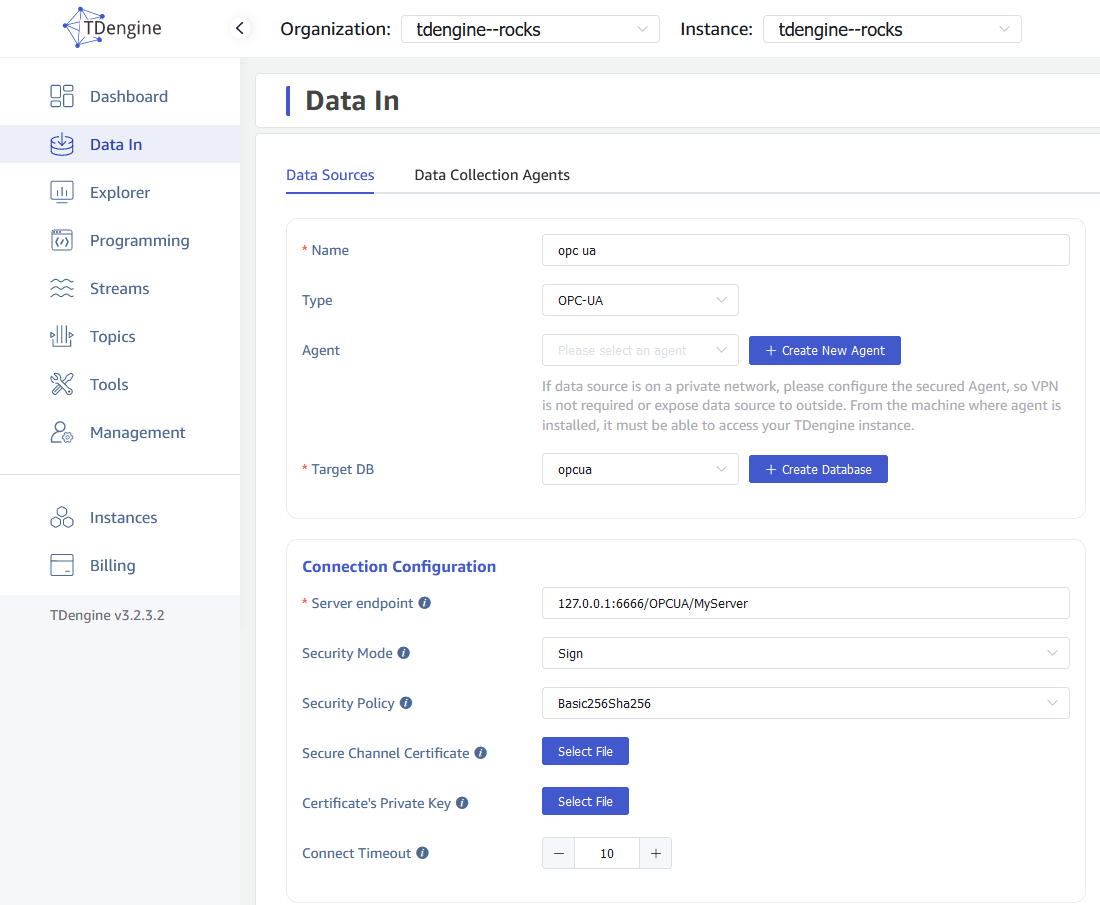Open the Type dropdown showing OPC-UA

click(x=640, y=300)
